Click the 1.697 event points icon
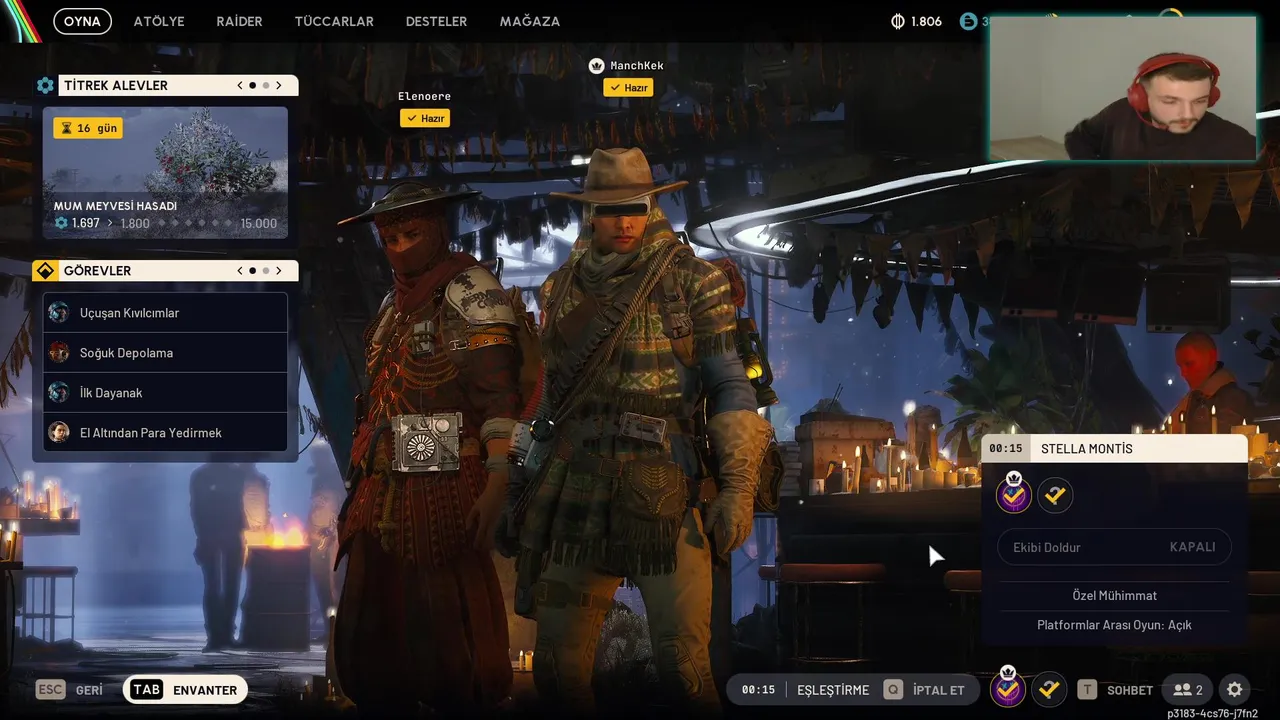The image size is (1280, 720). (61, 223)
